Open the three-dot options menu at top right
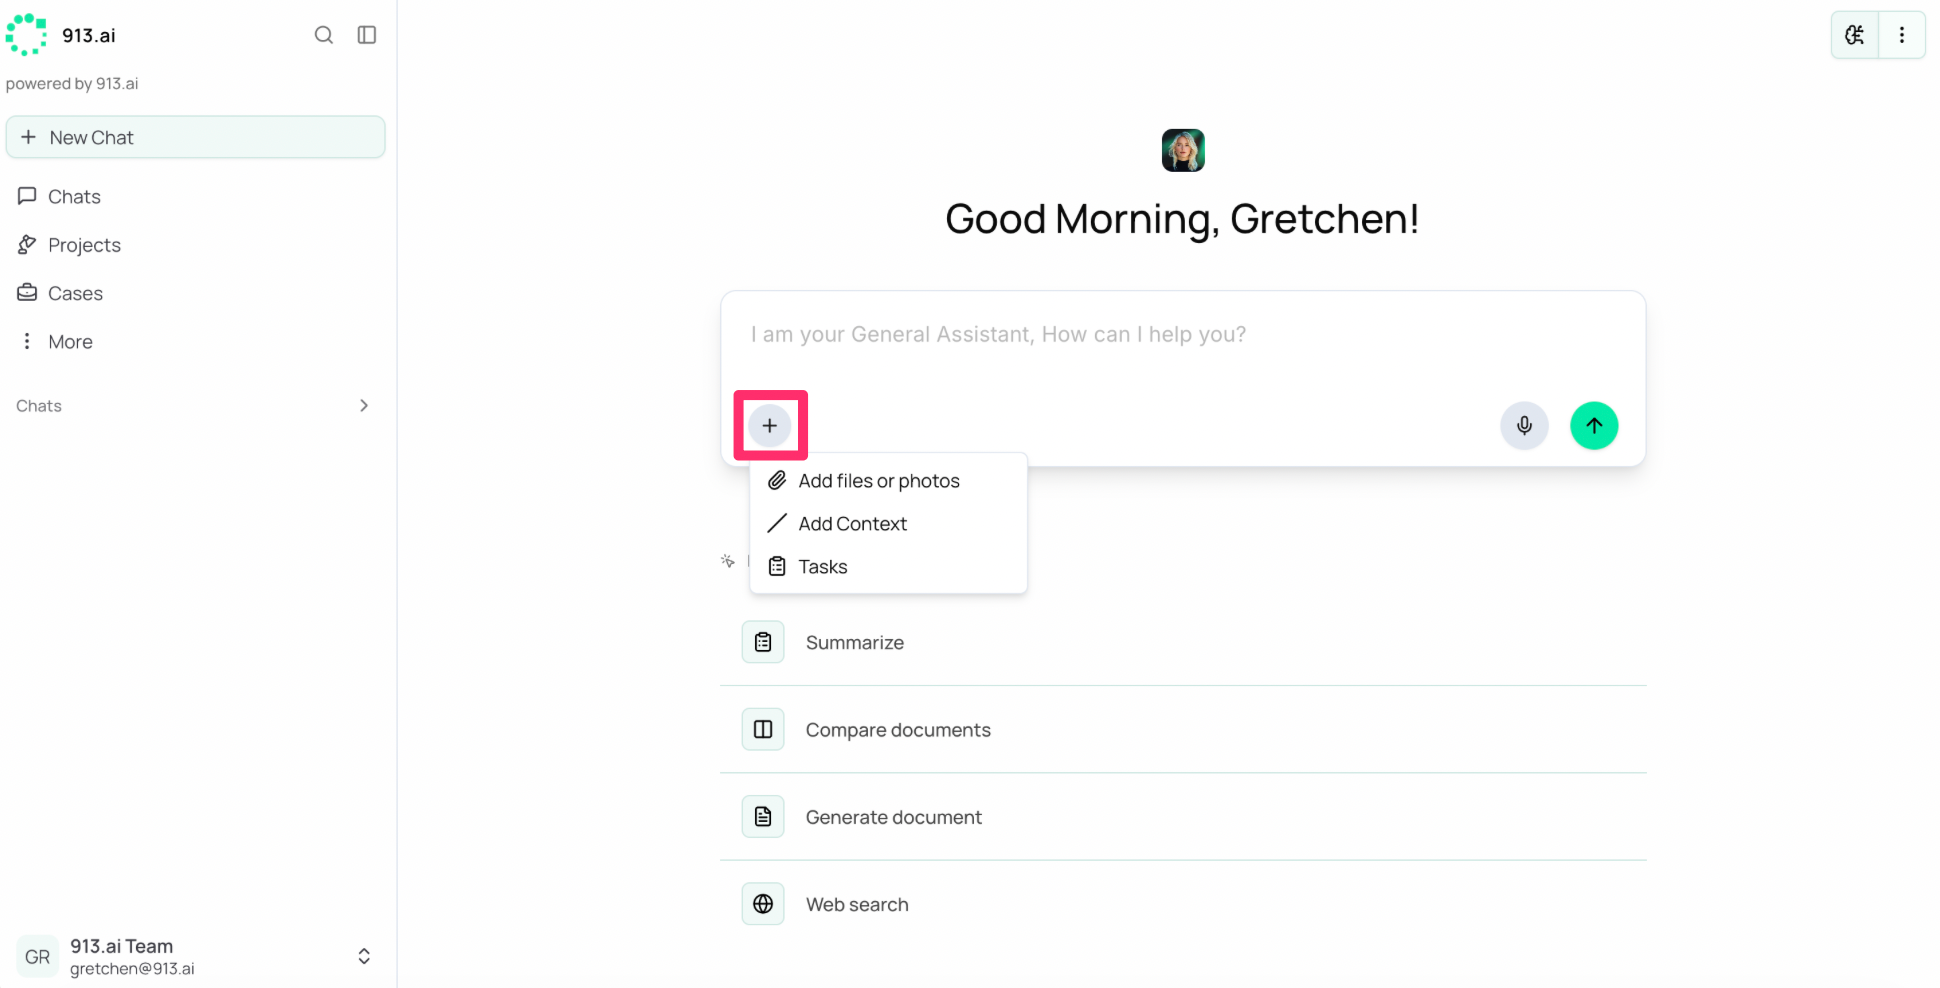 1902,35
